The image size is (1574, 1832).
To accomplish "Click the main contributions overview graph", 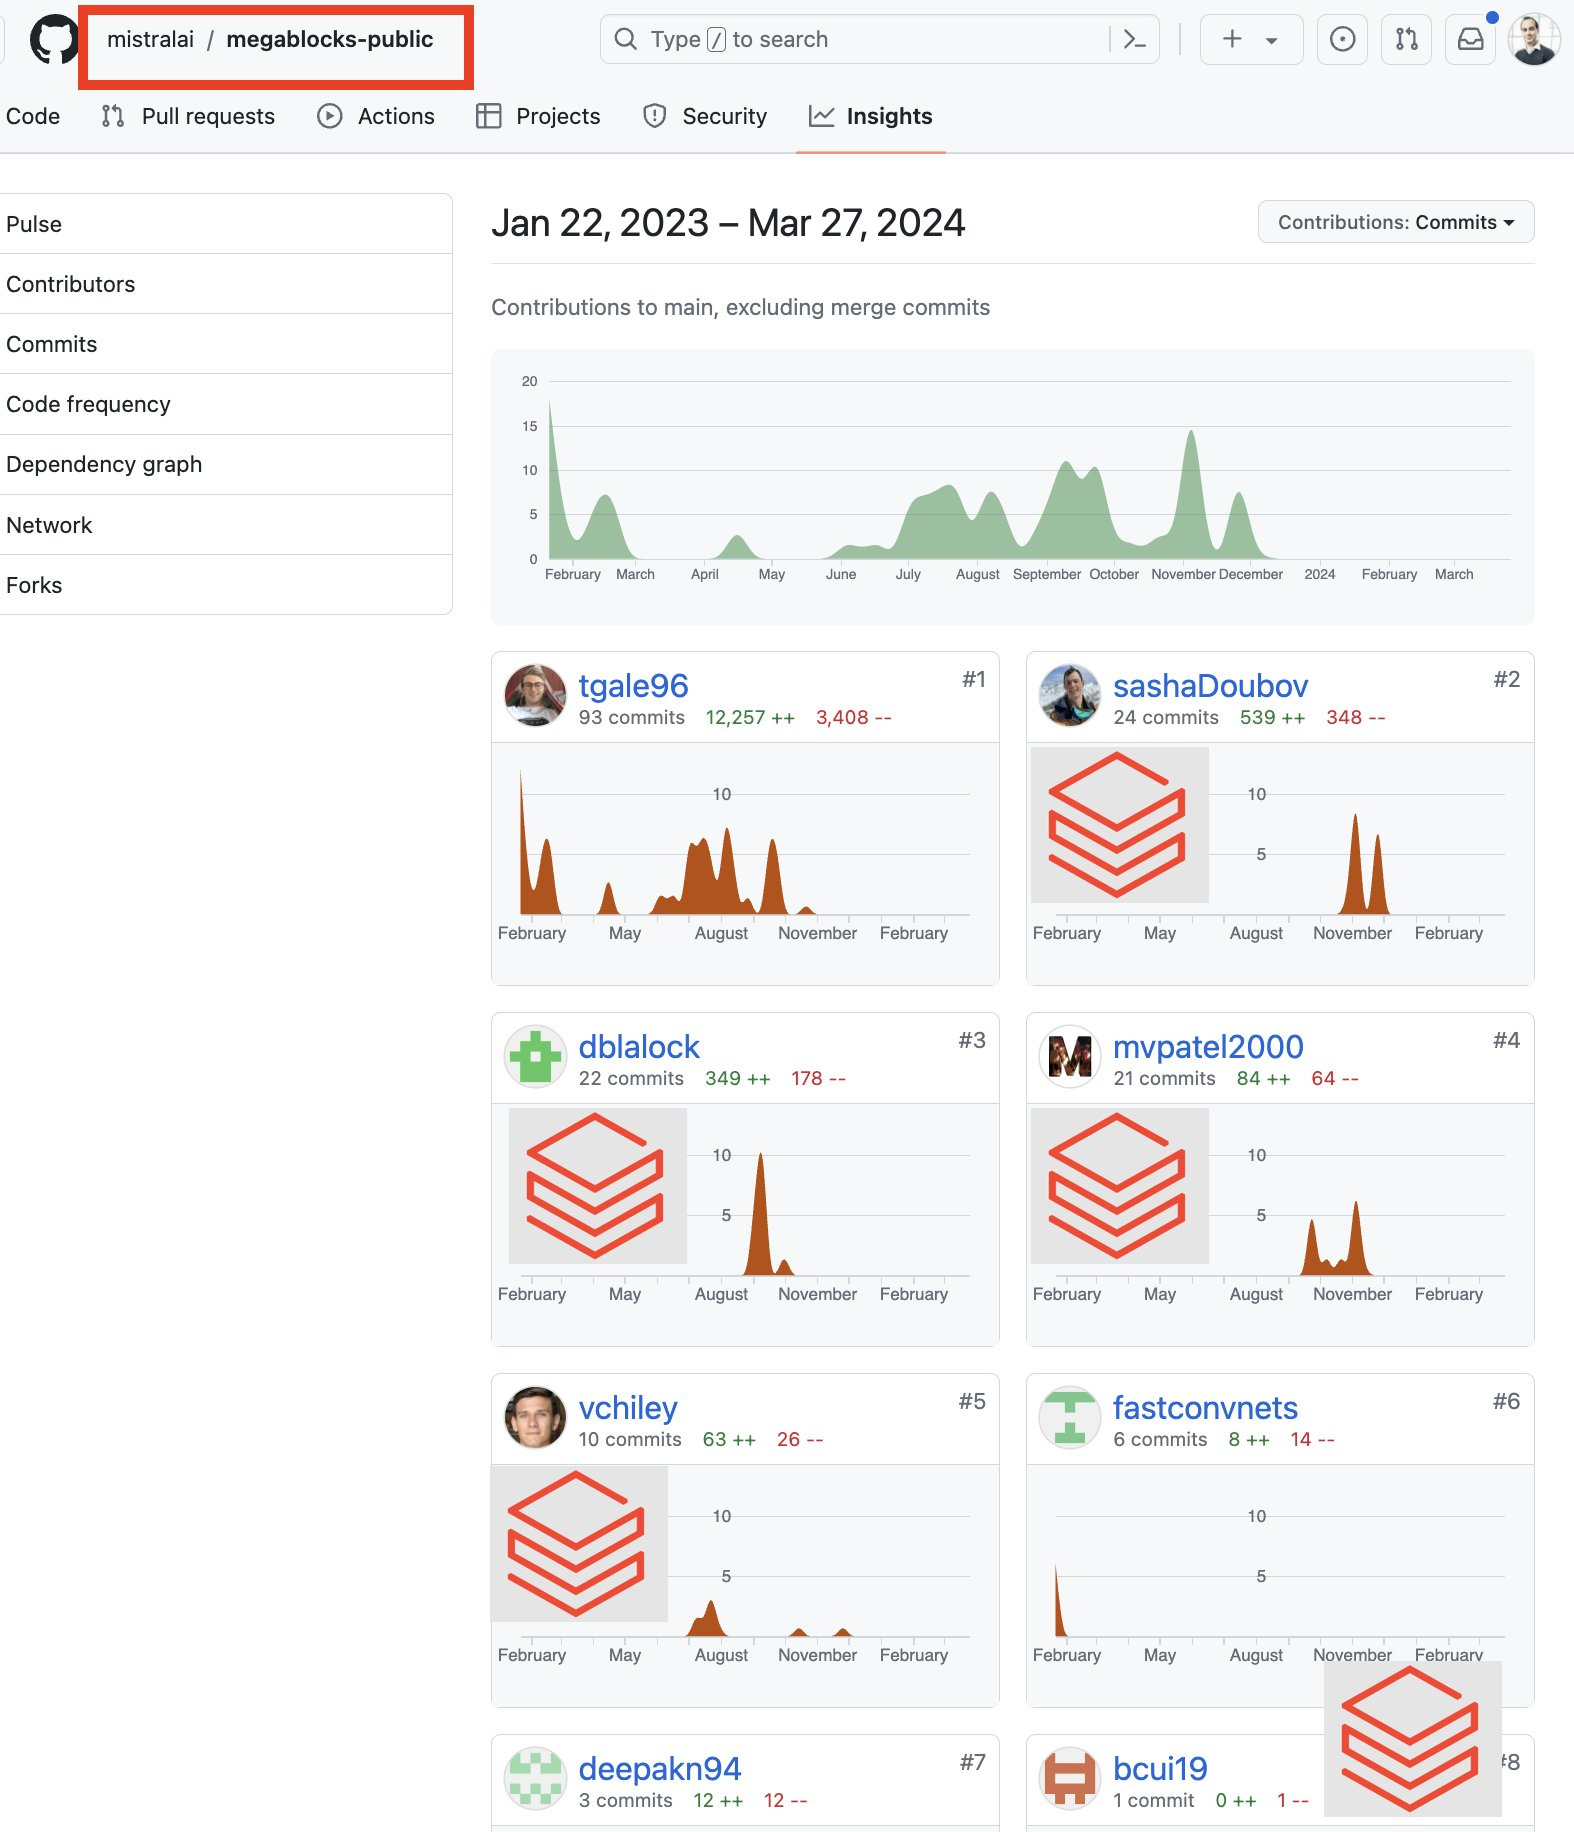I will tap(1012, 486).
